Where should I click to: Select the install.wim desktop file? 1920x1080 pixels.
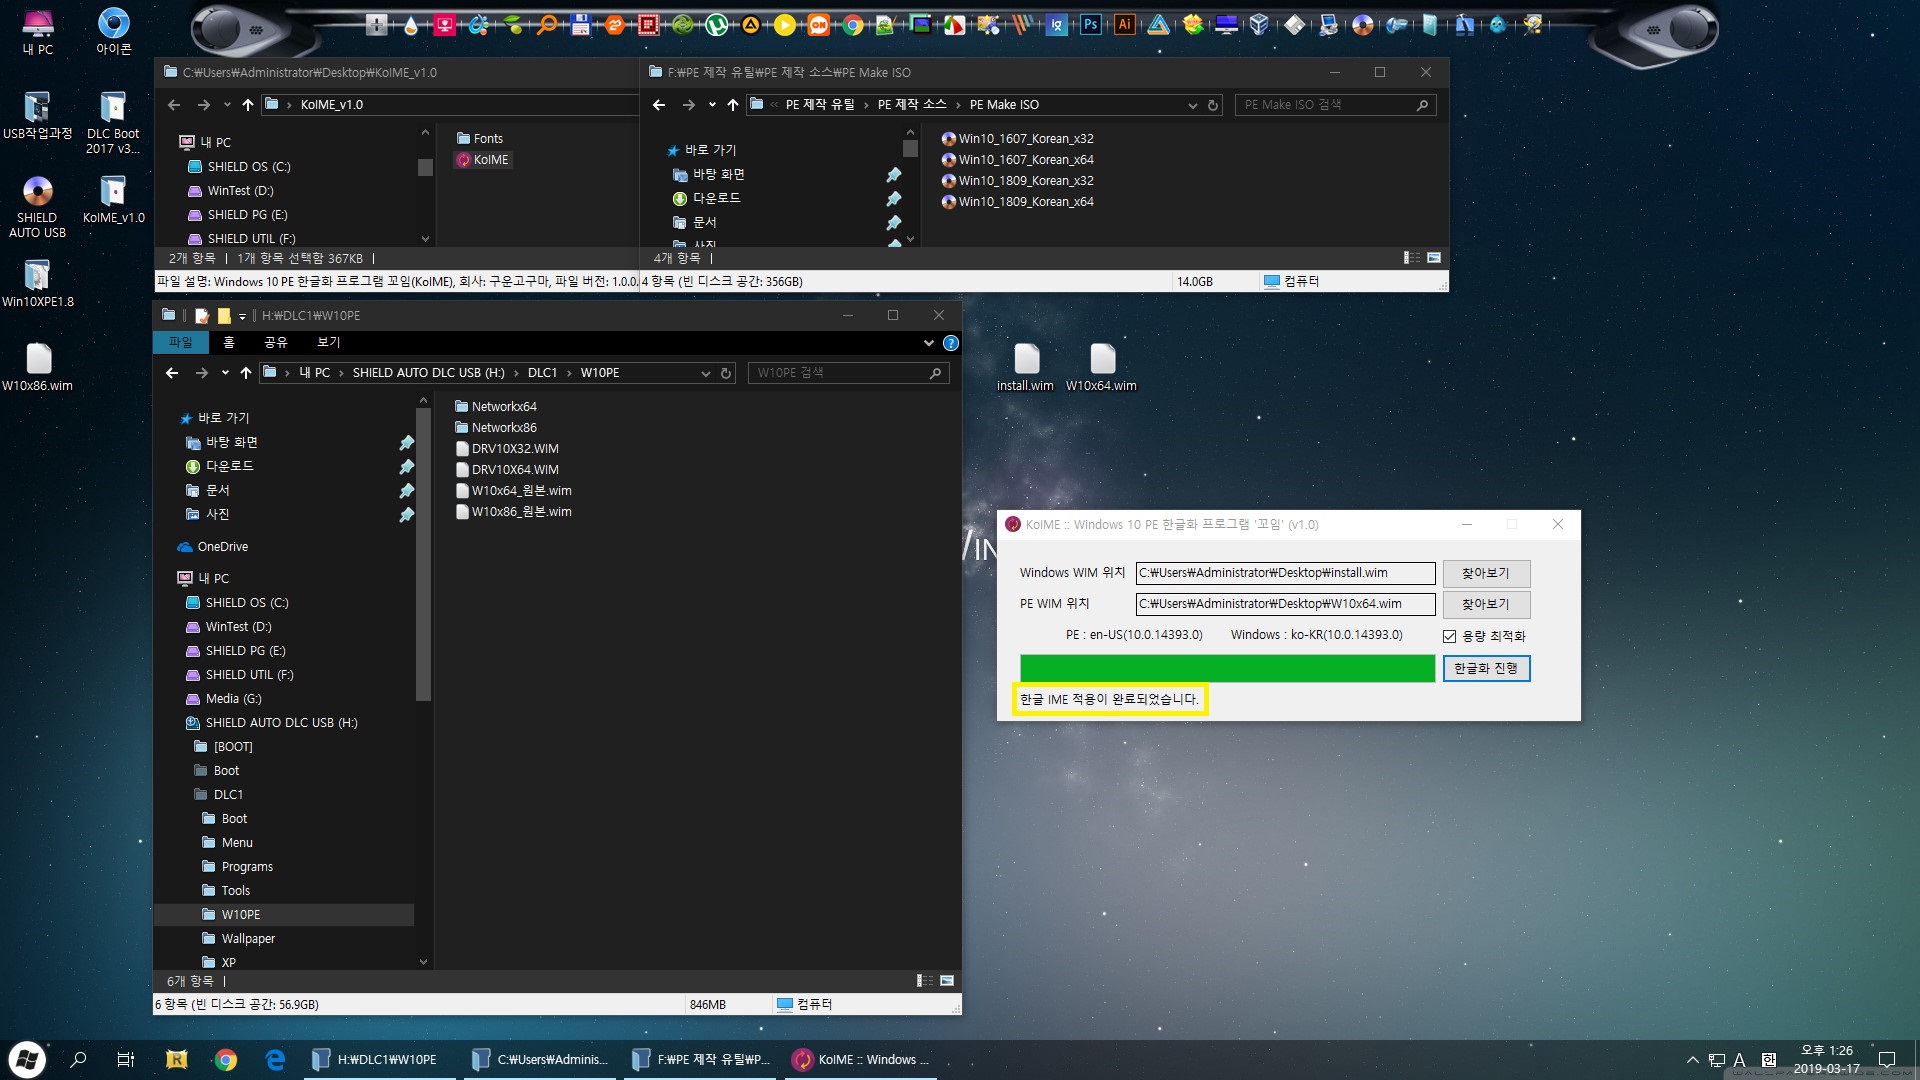1026,368
